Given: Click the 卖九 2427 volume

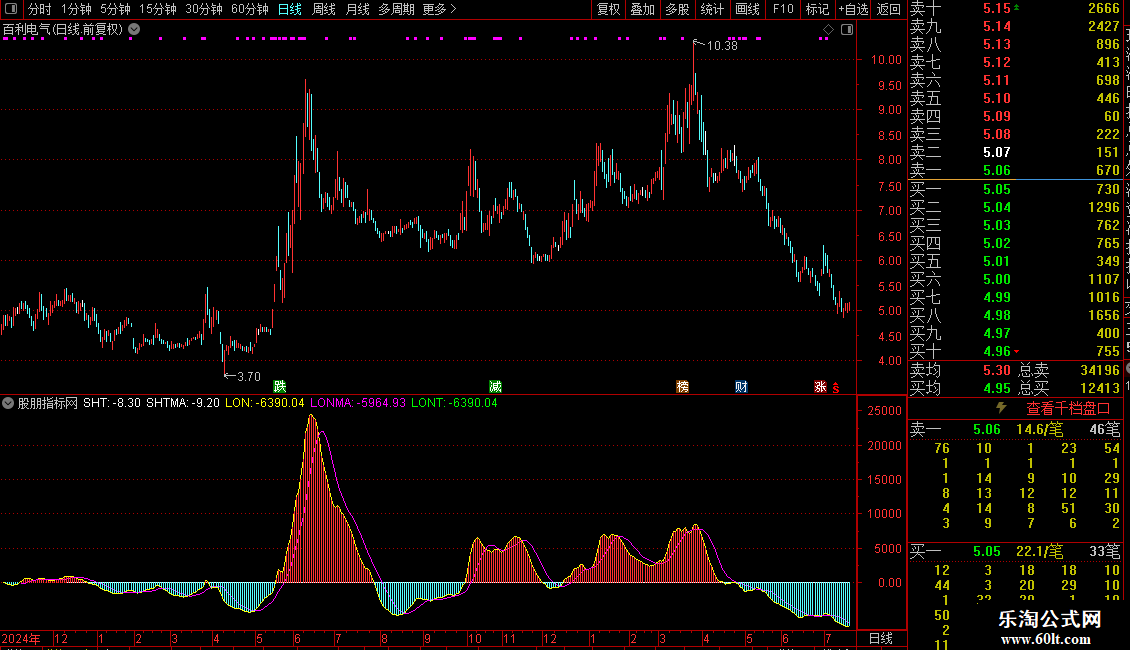Looking at the screenshot, I should (x=1103, y=26).
